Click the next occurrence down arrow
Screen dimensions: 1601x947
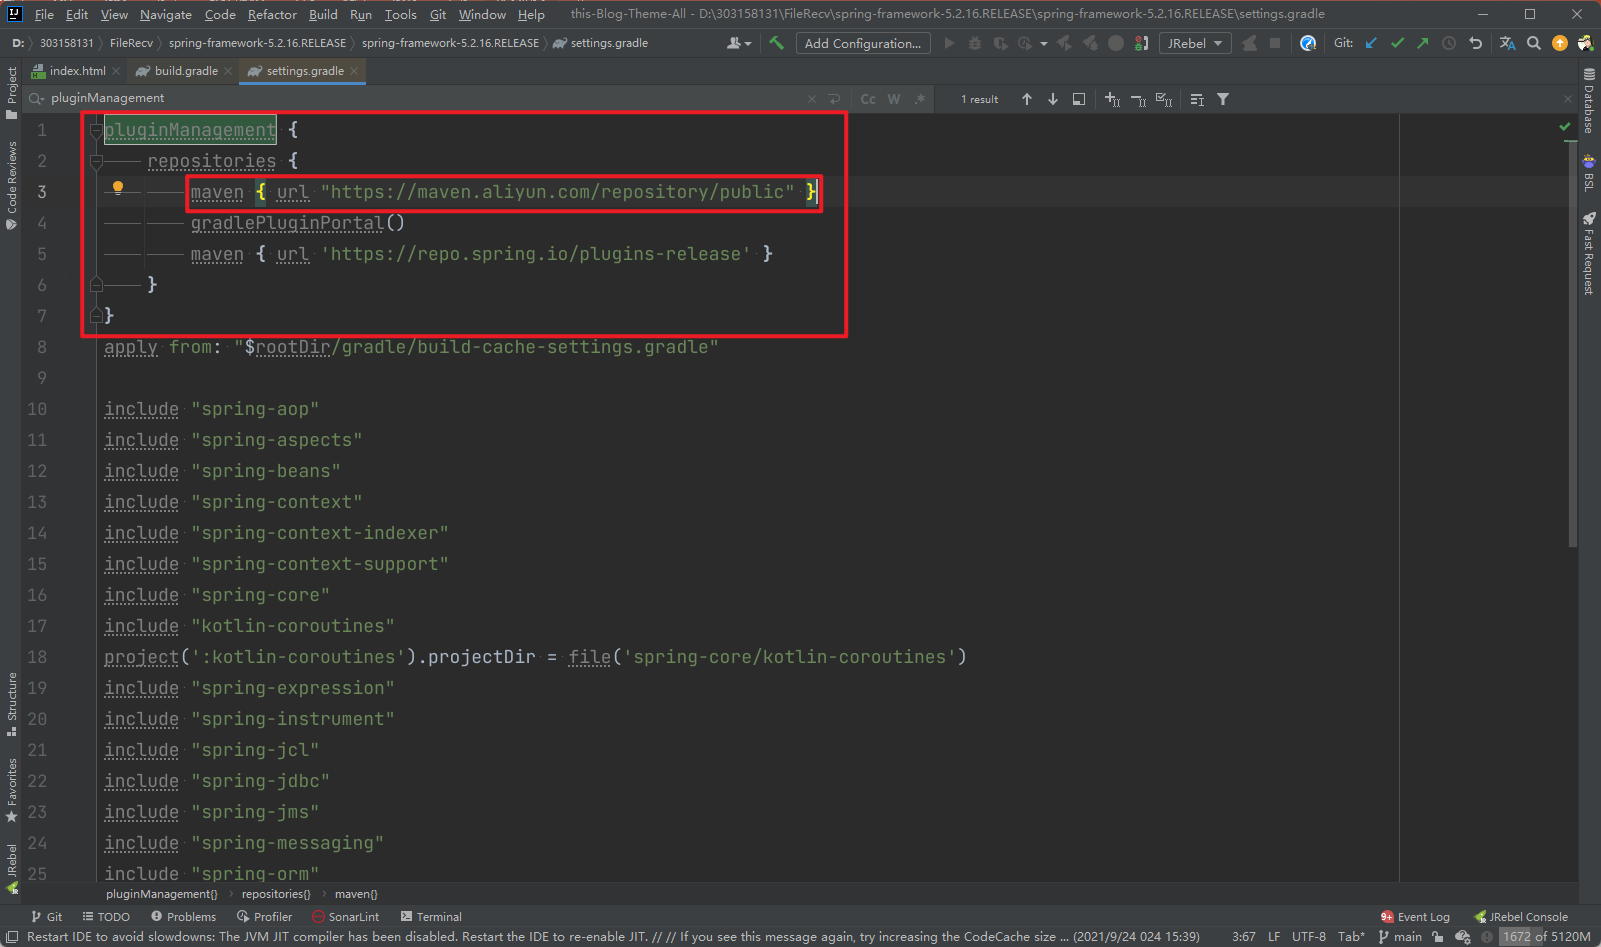click(1053, 99)
